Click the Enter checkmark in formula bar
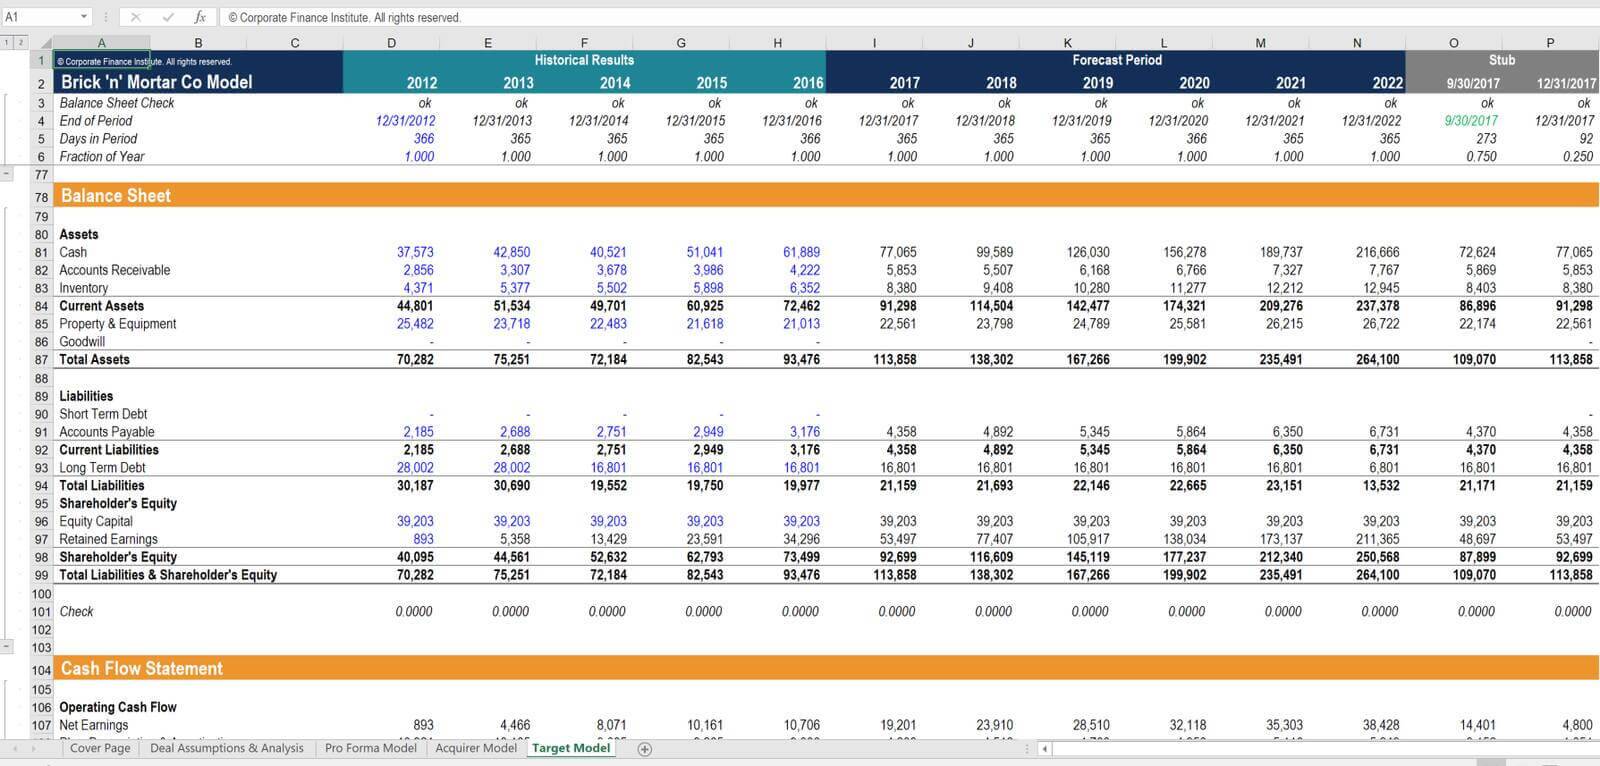Screen dimensions: 1600x766 (x=168, y=17)
